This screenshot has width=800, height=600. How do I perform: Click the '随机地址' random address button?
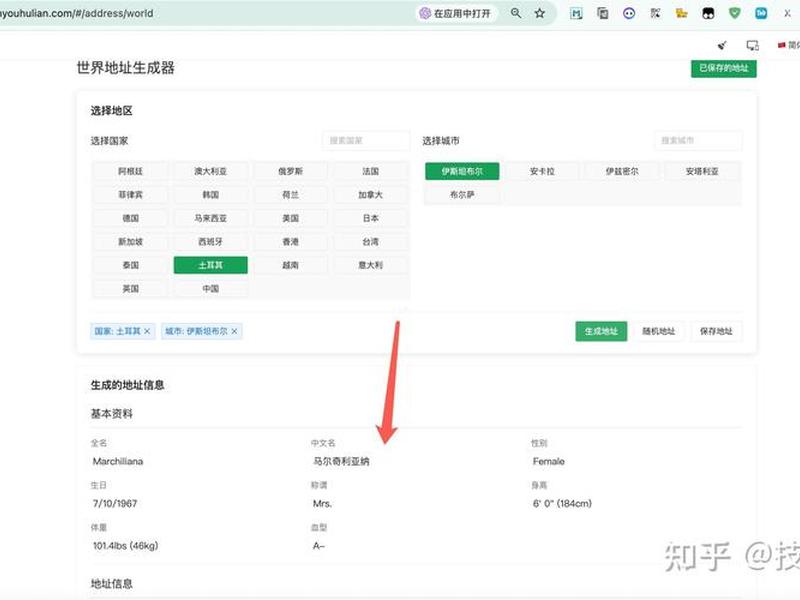coord(659,332)
